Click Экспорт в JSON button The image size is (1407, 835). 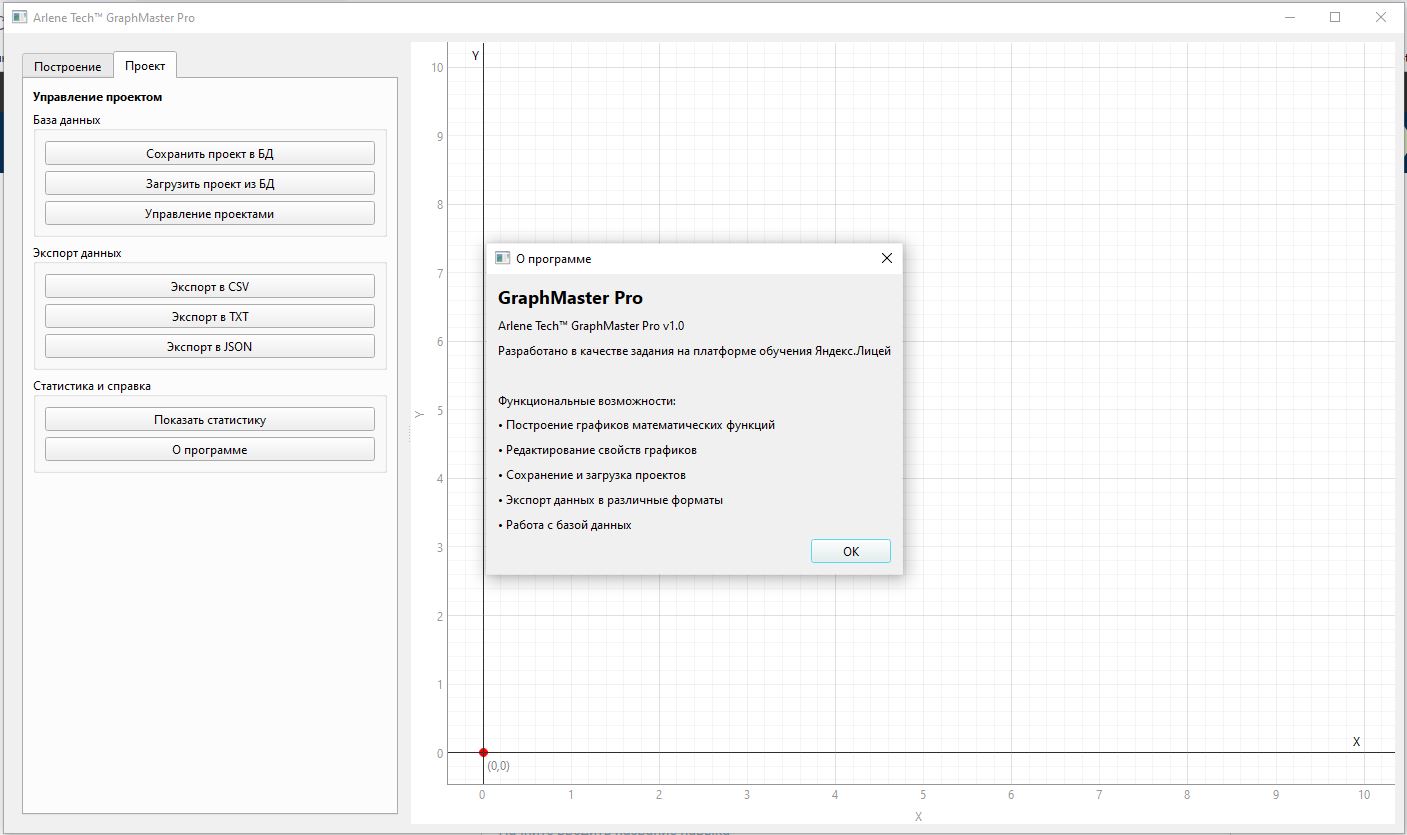210,346
